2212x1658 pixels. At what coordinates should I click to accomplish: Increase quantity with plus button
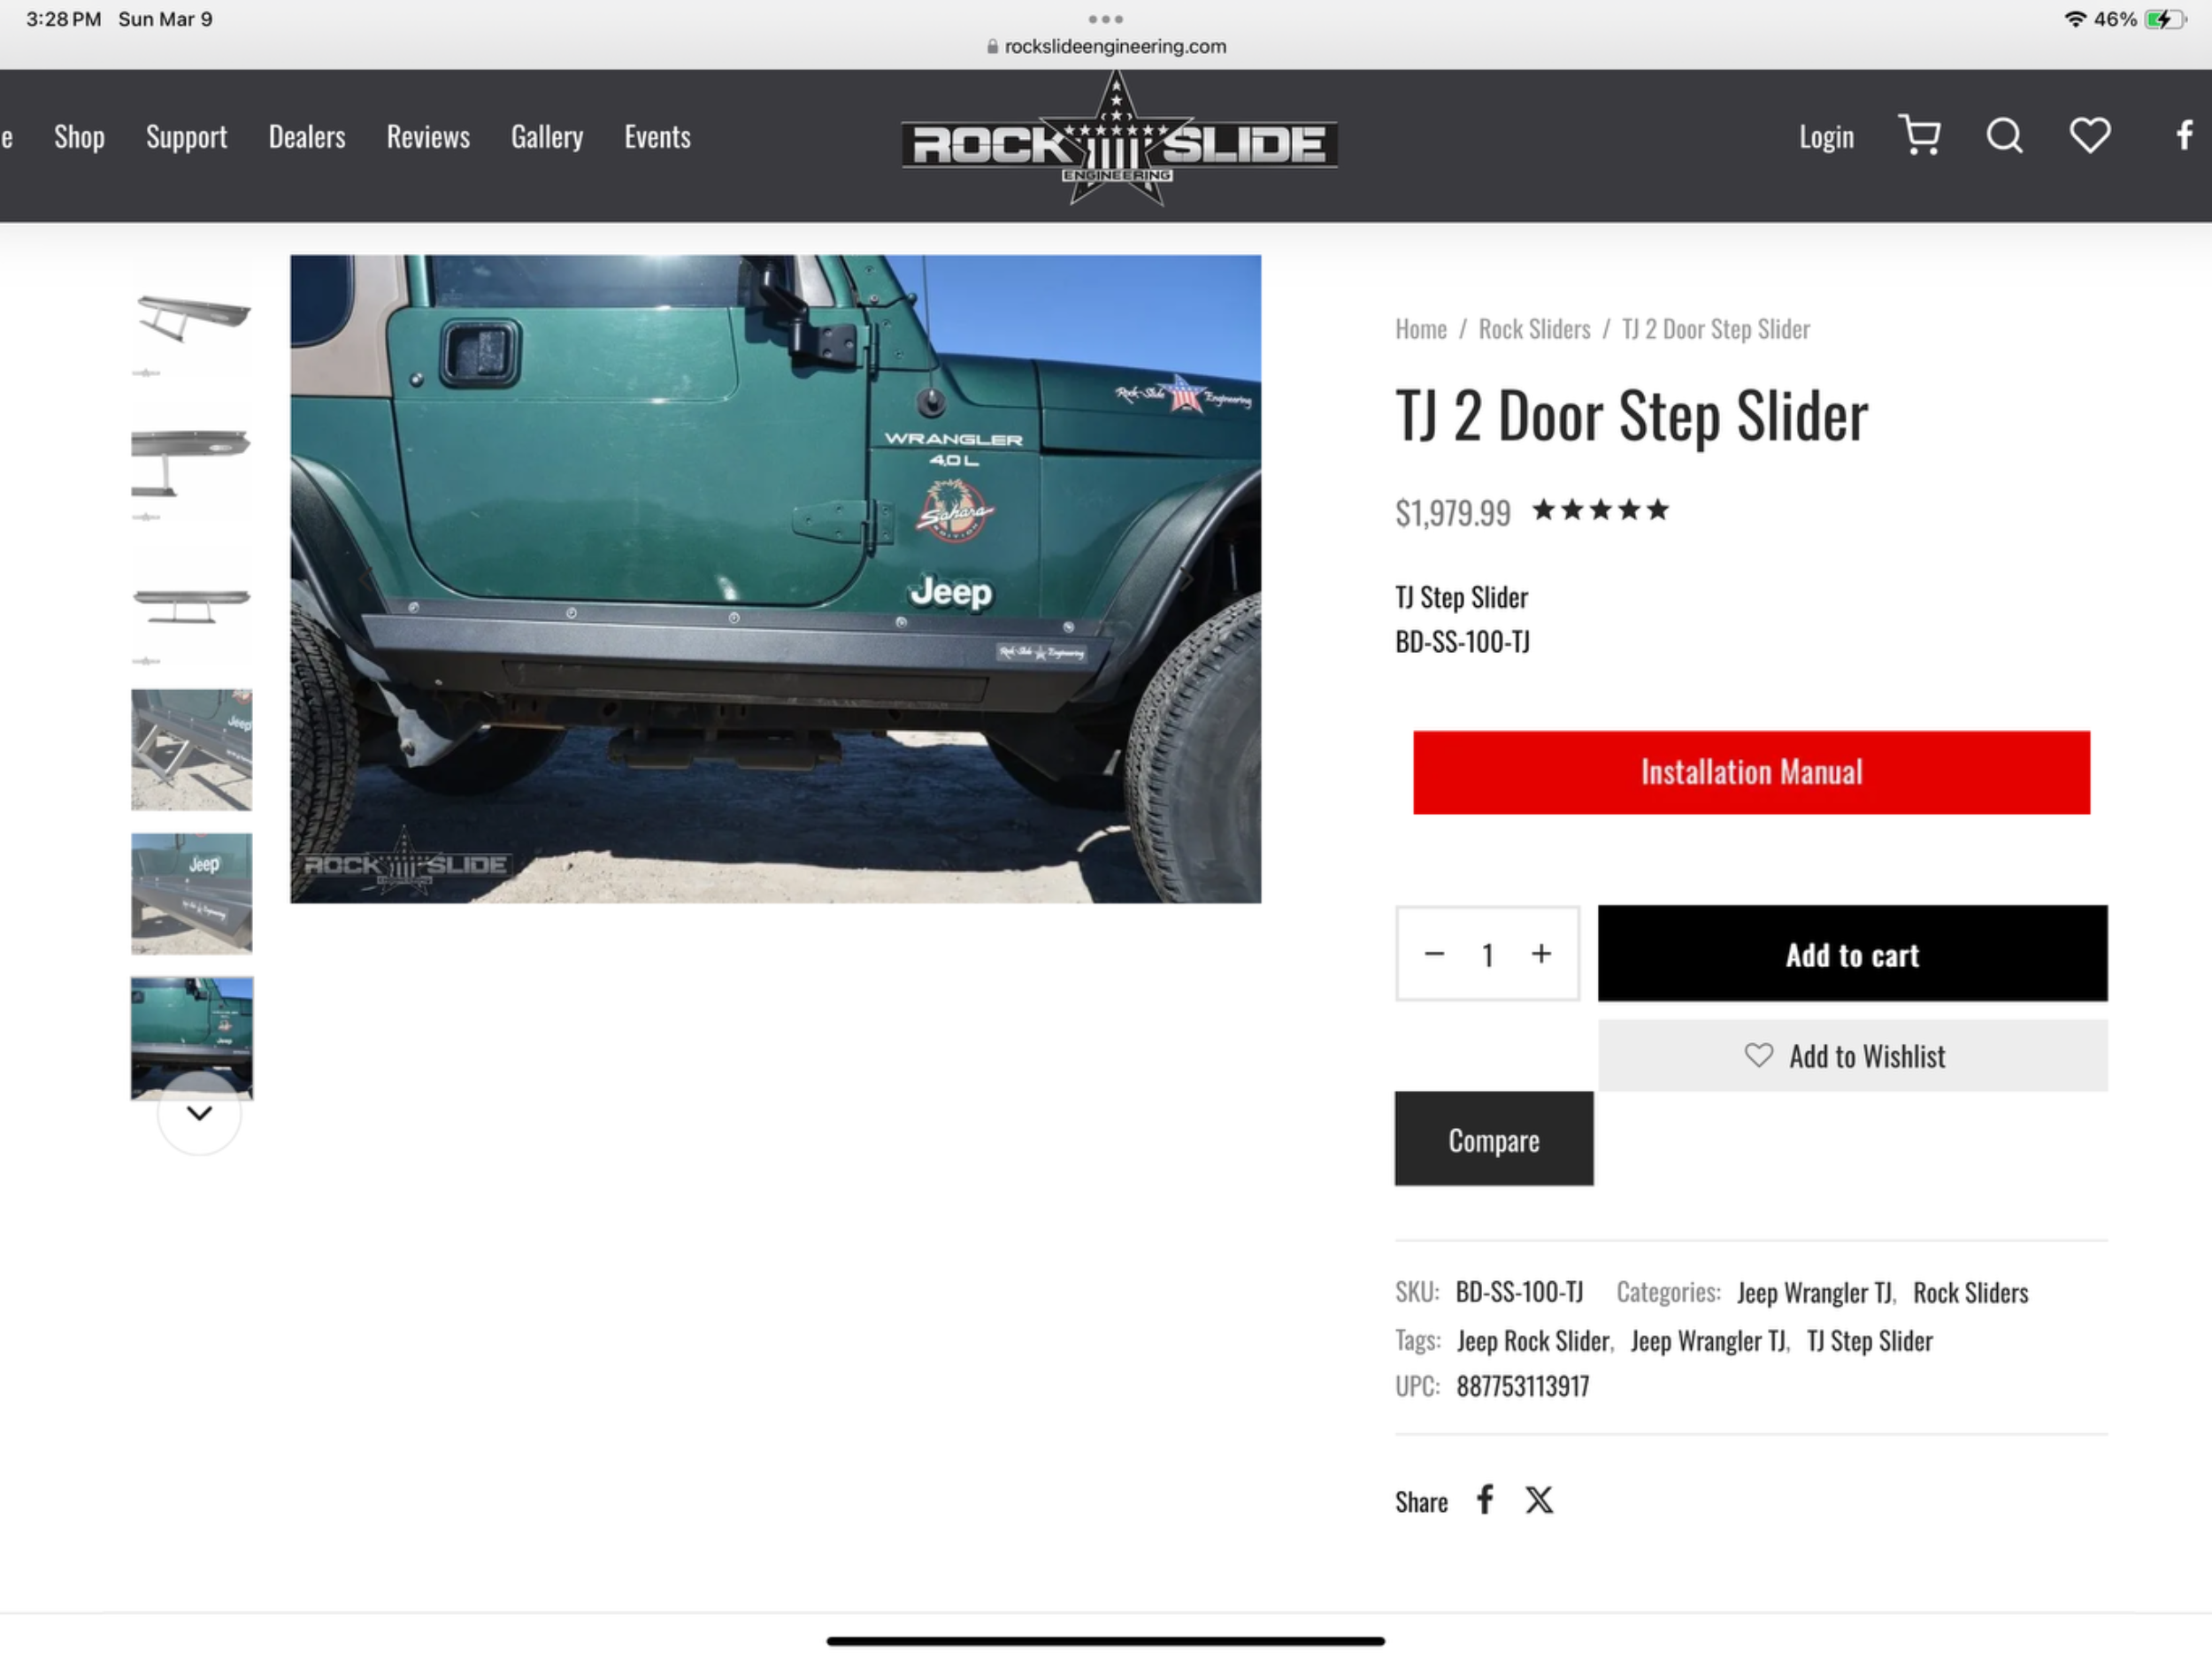tap(1541, 954)
